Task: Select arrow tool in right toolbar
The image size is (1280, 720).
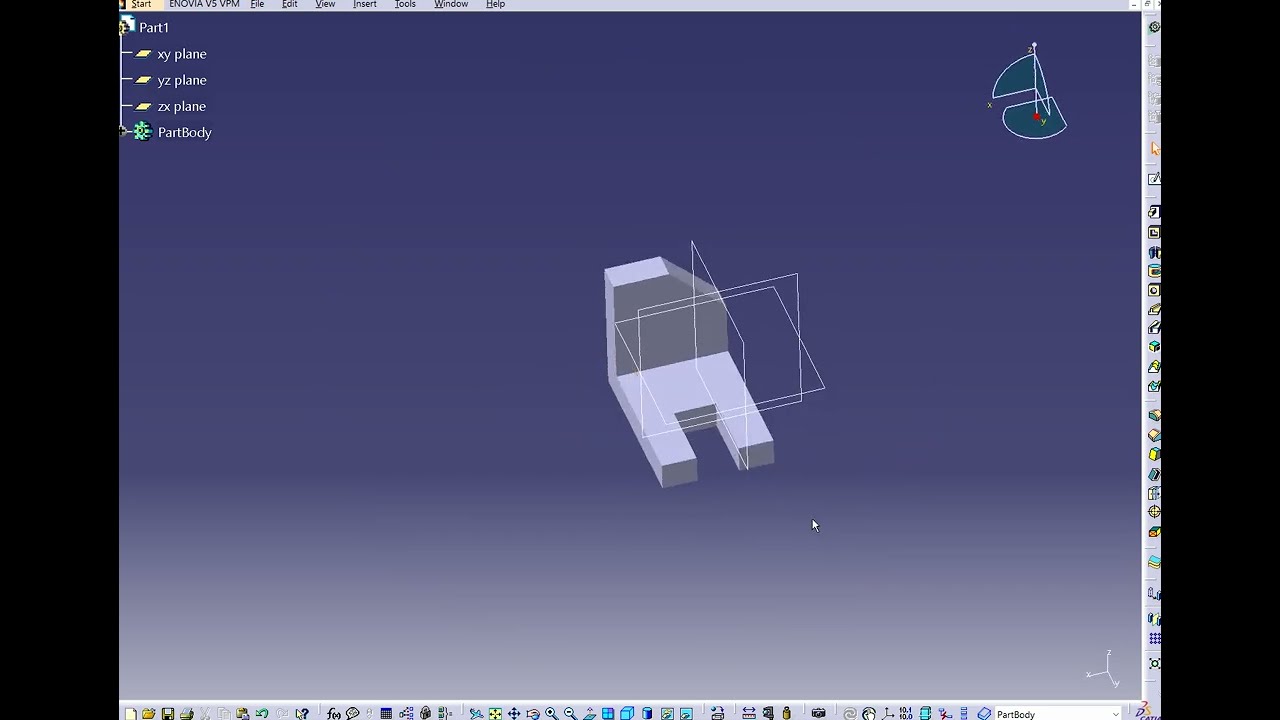Action: coord(1154,149)
